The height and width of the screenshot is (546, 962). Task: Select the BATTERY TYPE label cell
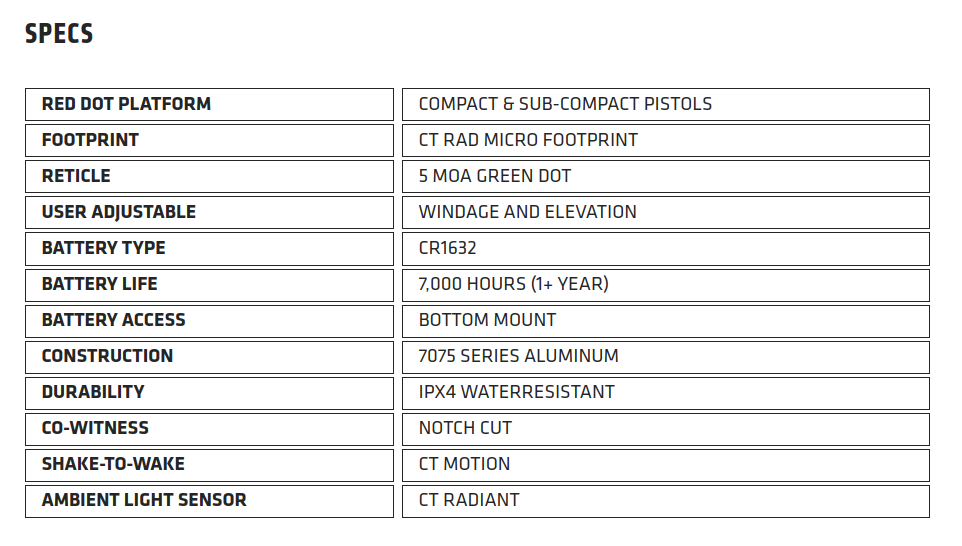209,248
